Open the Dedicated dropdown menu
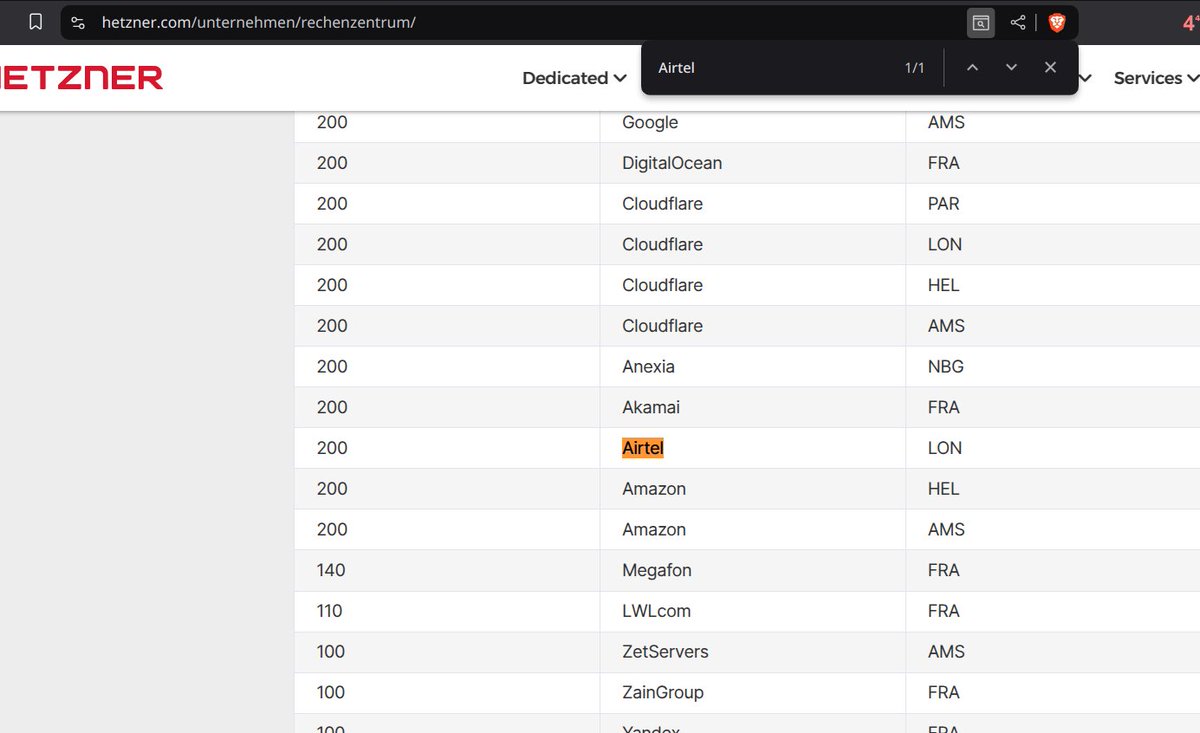Viewport: 1200px width, 733px height. 574,78
